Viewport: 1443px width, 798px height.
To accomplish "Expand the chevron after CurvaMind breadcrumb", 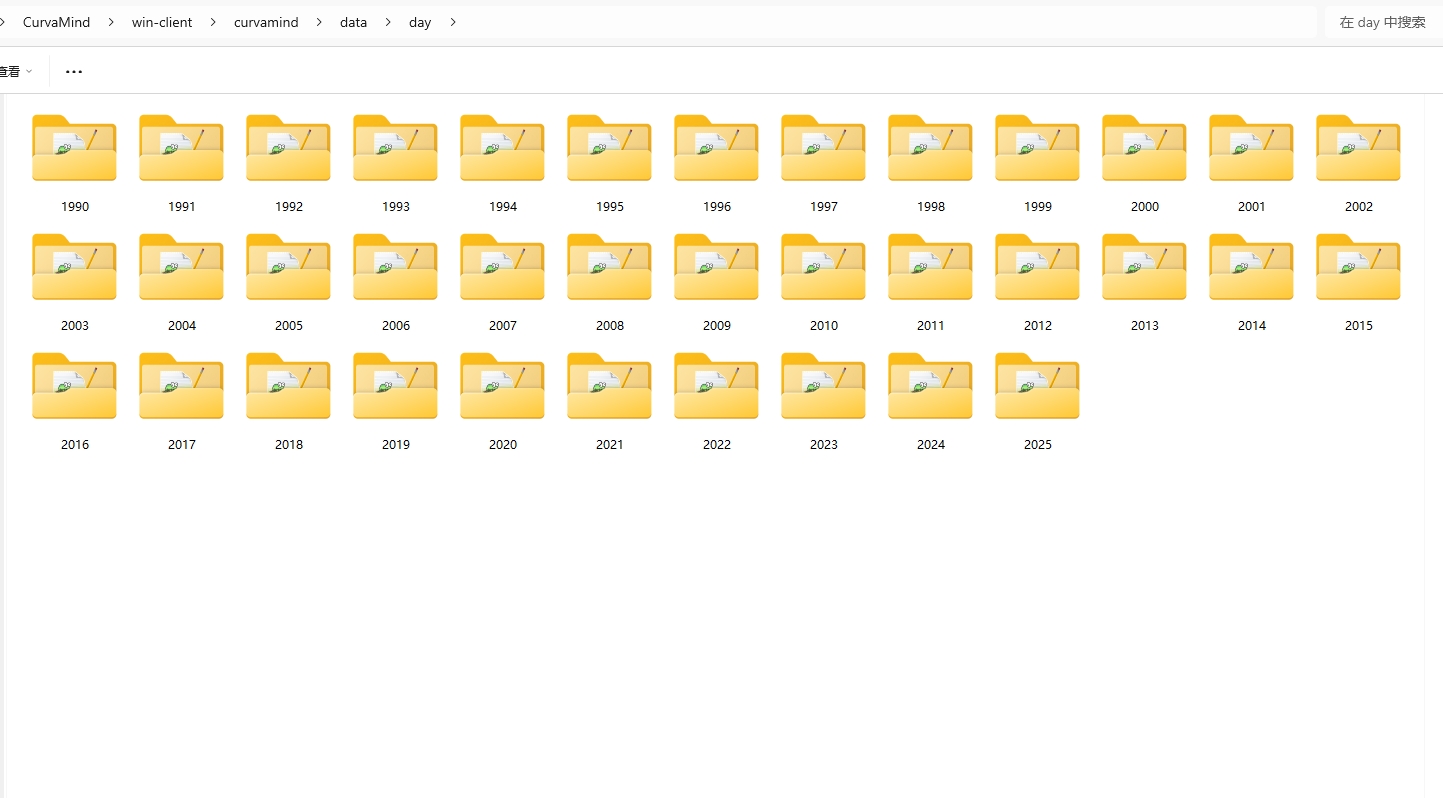I will pos(111,22).
